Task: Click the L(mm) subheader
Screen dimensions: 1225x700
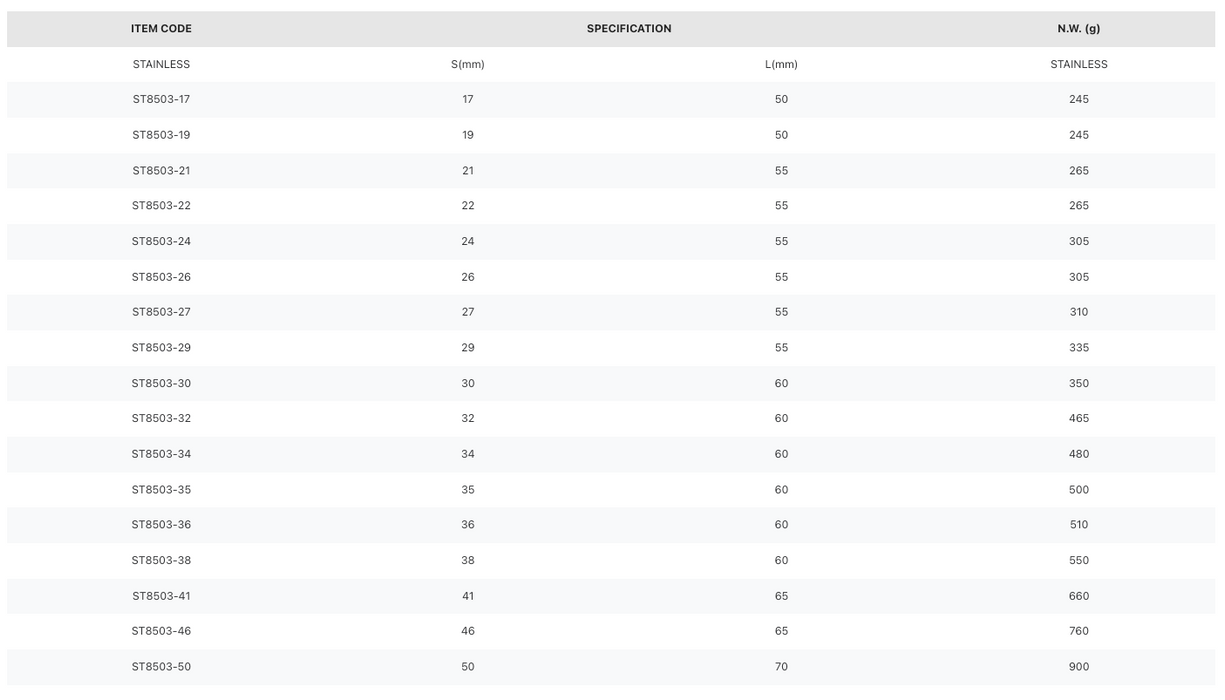Action: point(781,65)
